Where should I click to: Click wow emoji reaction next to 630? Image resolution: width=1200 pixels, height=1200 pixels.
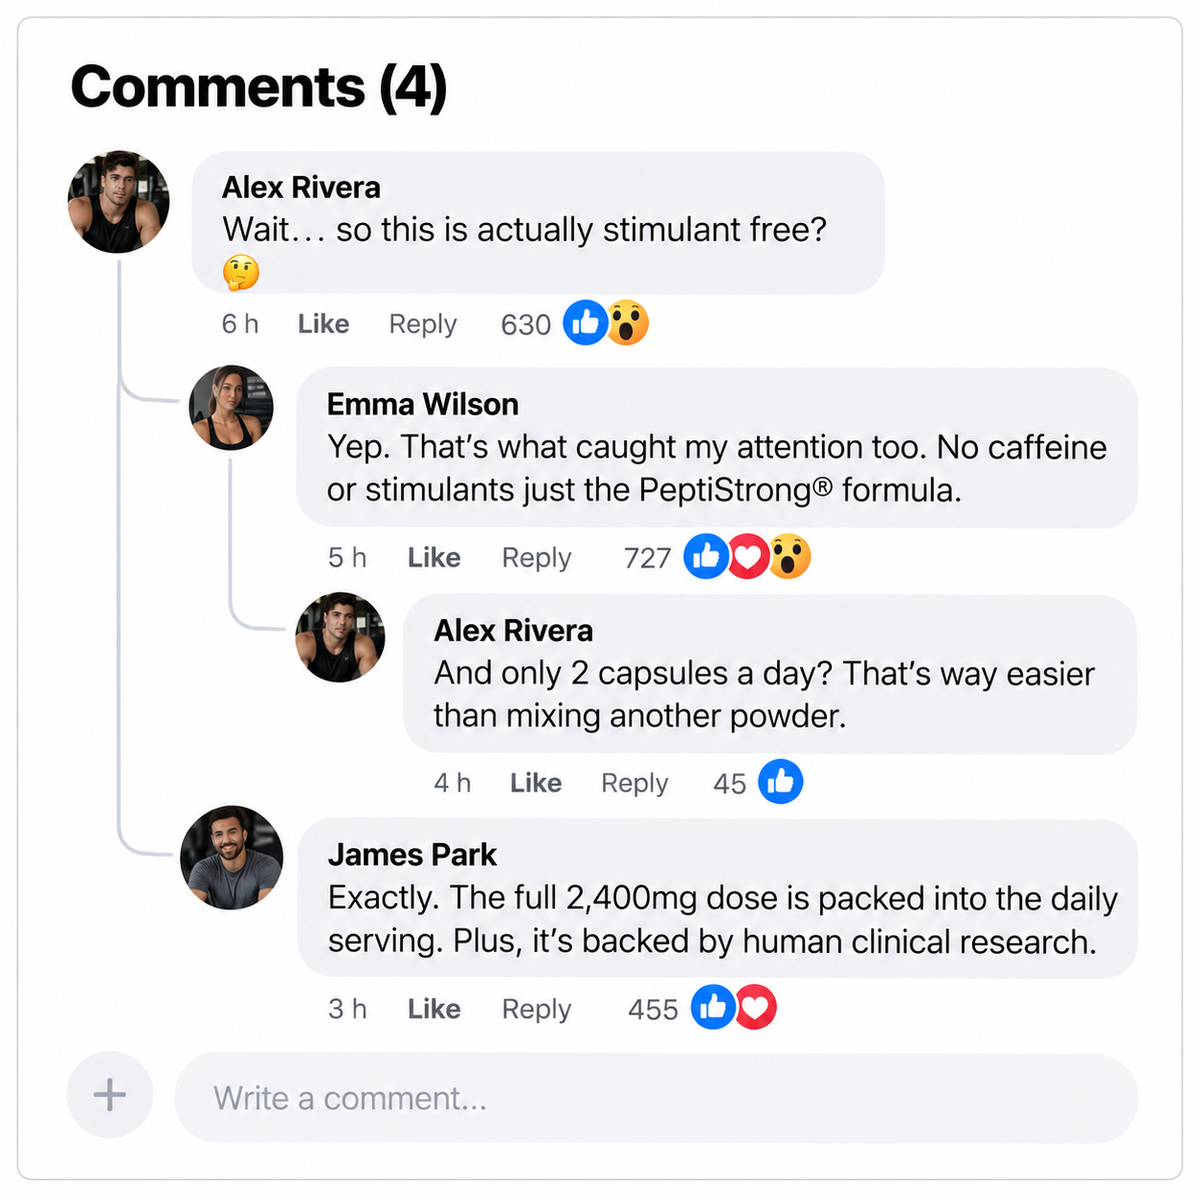pos(628,322)
